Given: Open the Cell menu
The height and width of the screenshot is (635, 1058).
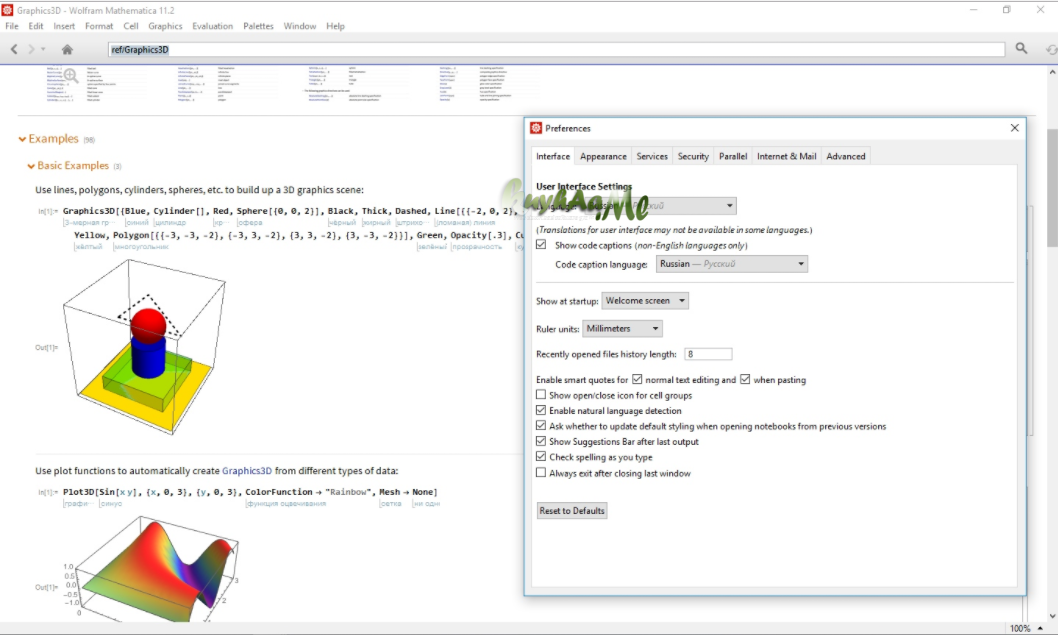Looking at the screenshot, I should 131,26.
